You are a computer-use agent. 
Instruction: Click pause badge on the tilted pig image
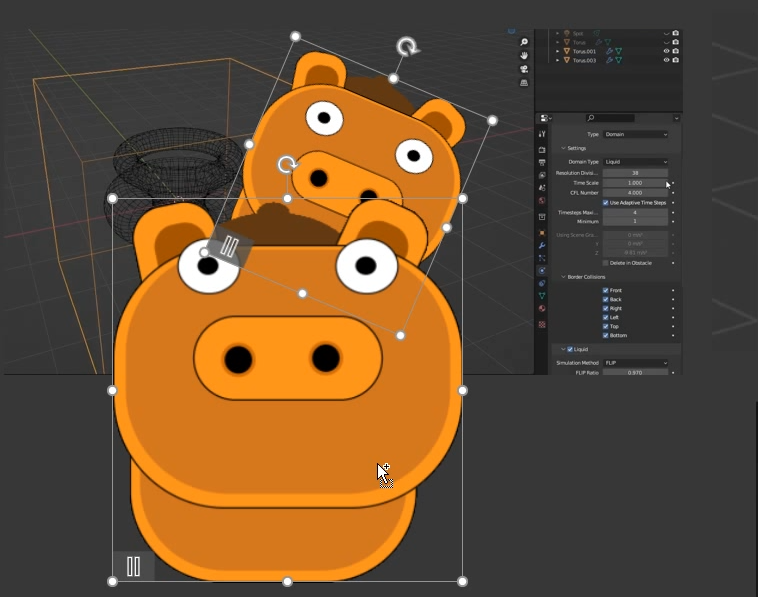coord(230,247)
